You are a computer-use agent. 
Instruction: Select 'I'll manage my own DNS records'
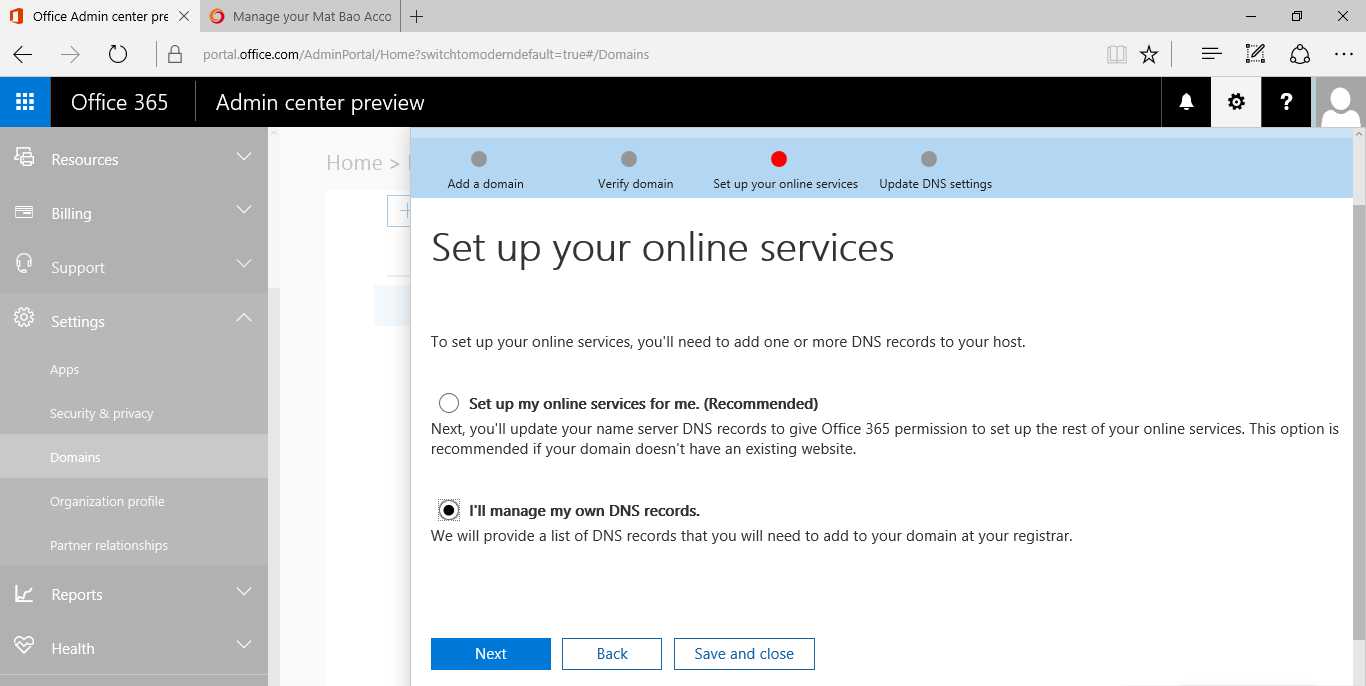pos(449,511)
